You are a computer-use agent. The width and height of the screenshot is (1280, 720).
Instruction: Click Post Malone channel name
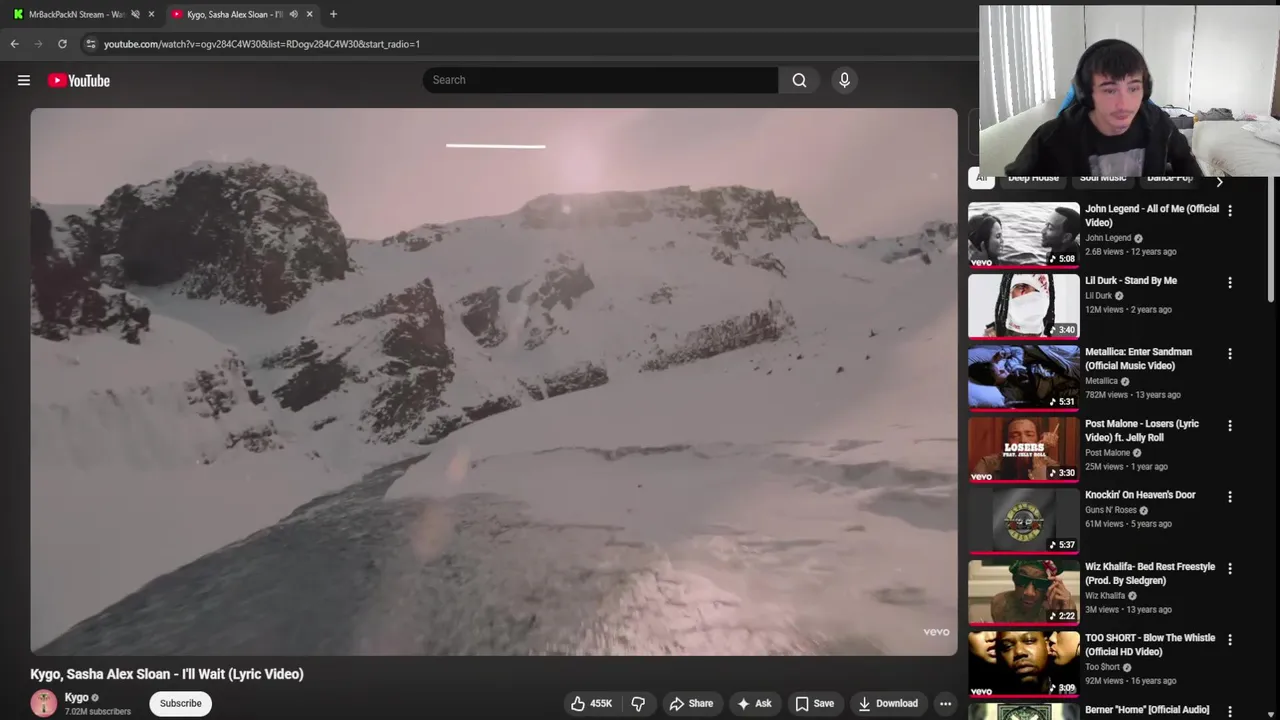[x=1108, y=453]
